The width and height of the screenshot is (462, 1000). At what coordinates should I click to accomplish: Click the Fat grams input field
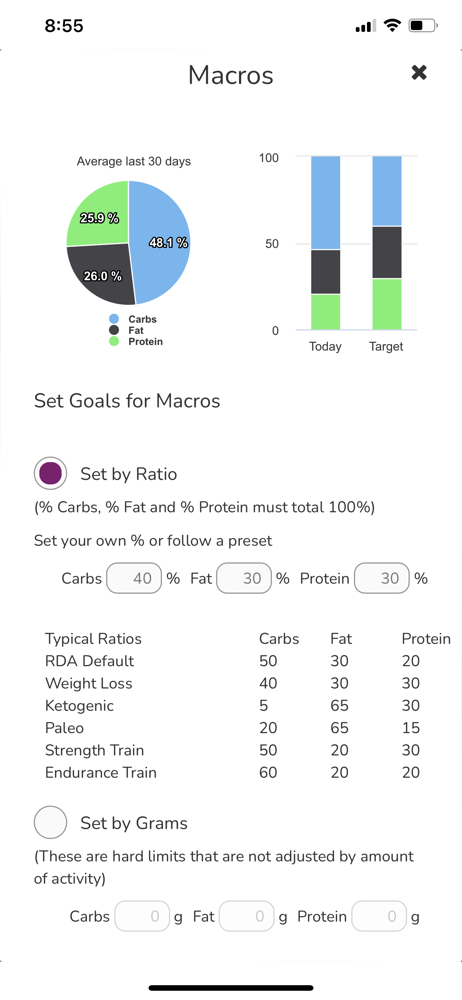click(246, 917)
